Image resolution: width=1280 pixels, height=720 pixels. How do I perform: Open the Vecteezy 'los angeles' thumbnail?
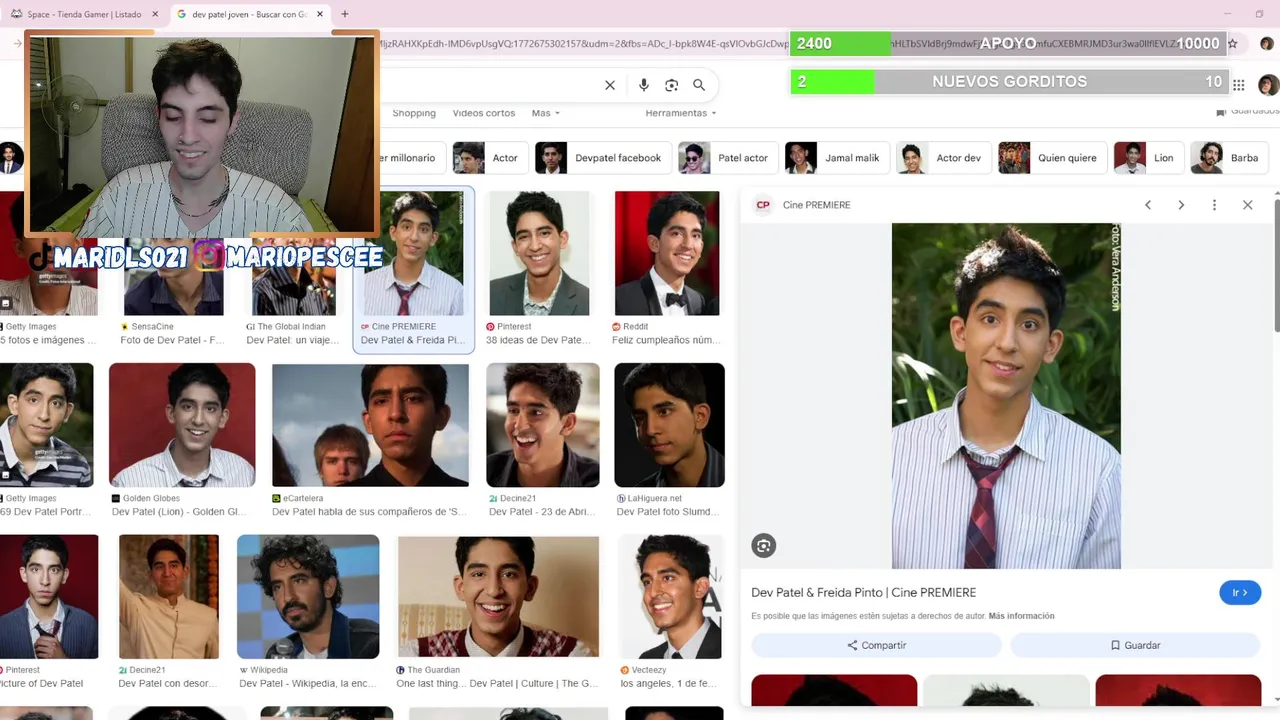[670, 597]
